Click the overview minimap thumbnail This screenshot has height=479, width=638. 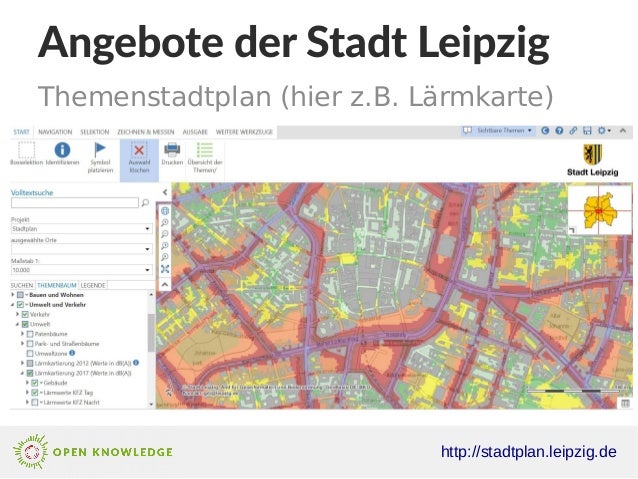(599, 210)
